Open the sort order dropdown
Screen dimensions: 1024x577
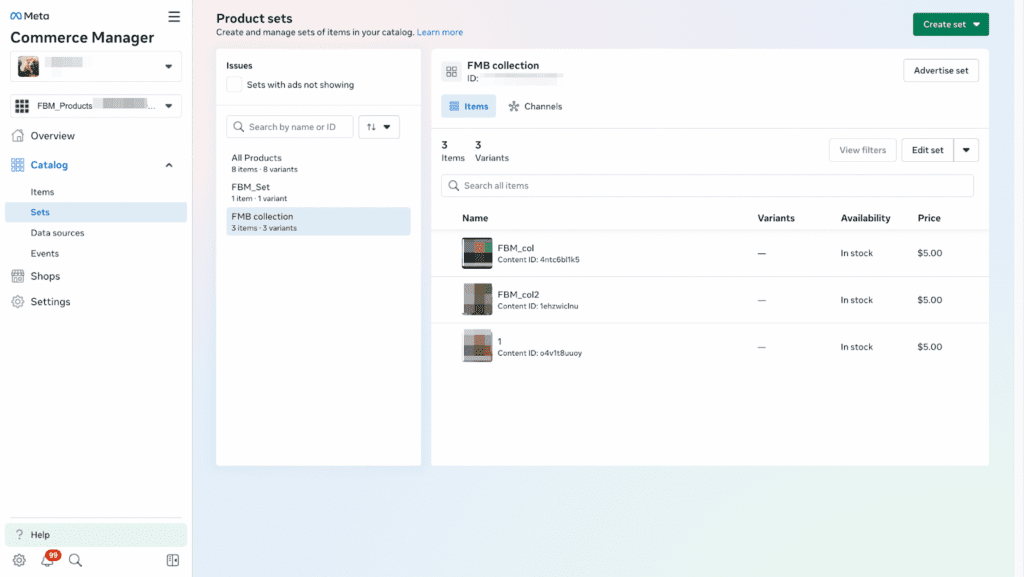[x=379, y=127]
